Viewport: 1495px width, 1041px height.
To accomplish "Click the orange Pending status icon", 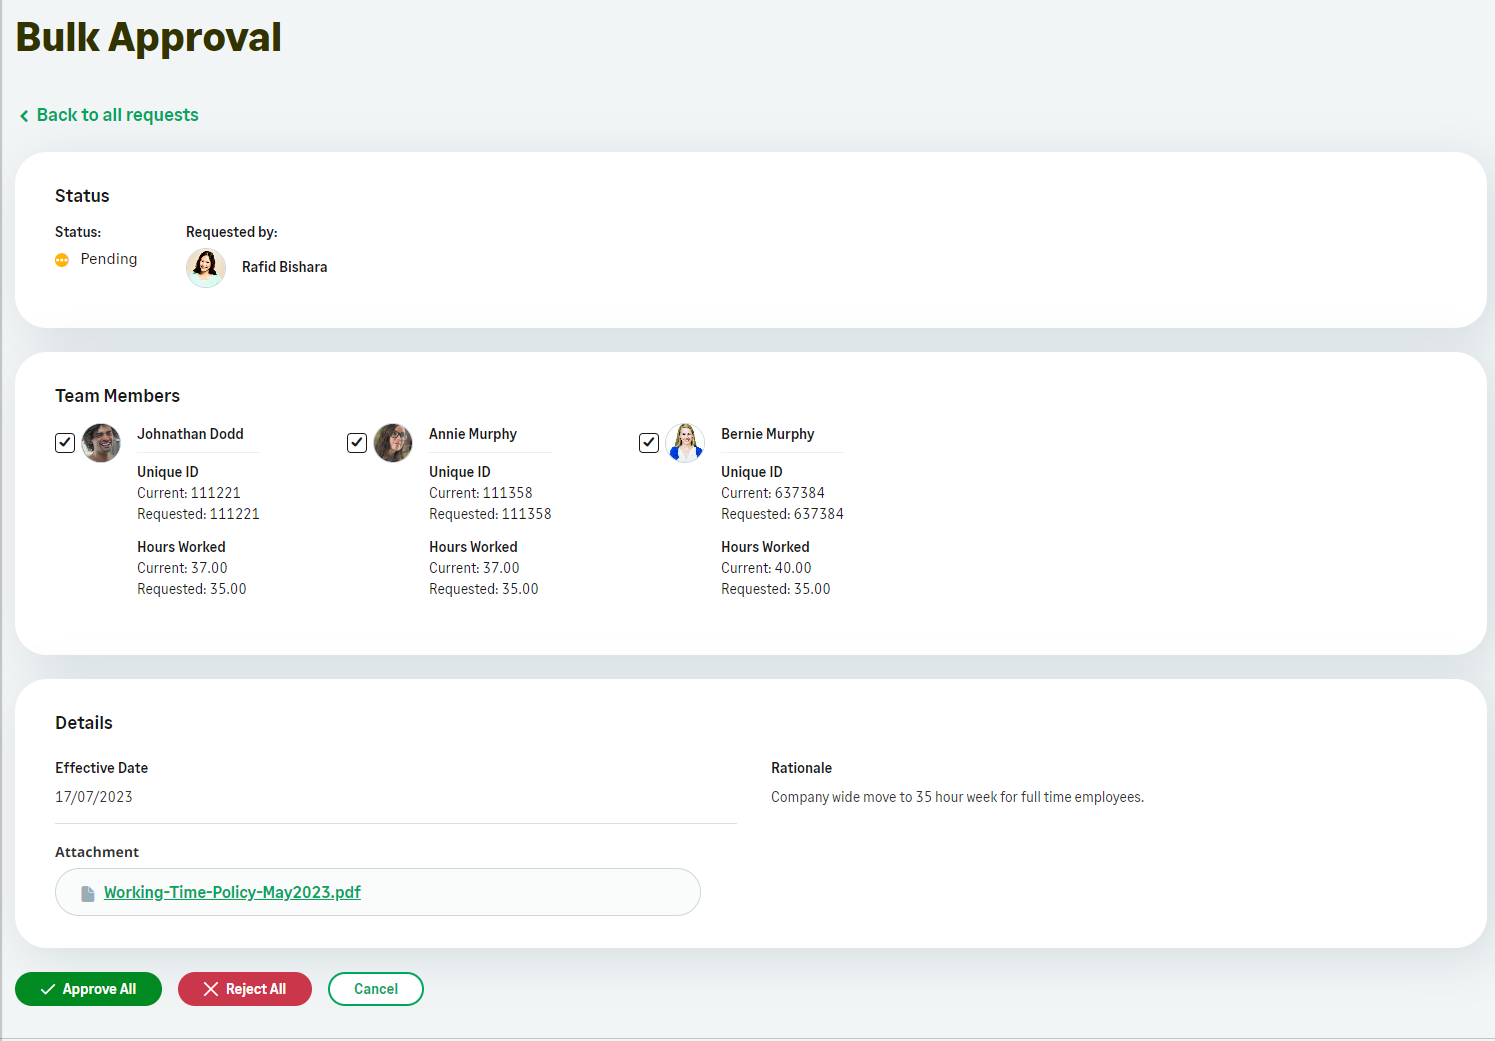I will tap(62, 260).
